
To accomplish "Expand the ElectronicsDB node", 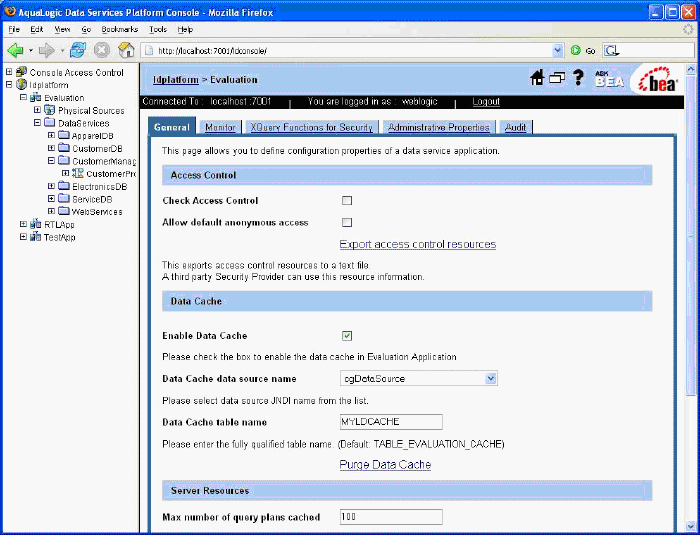I will [51, 186].
